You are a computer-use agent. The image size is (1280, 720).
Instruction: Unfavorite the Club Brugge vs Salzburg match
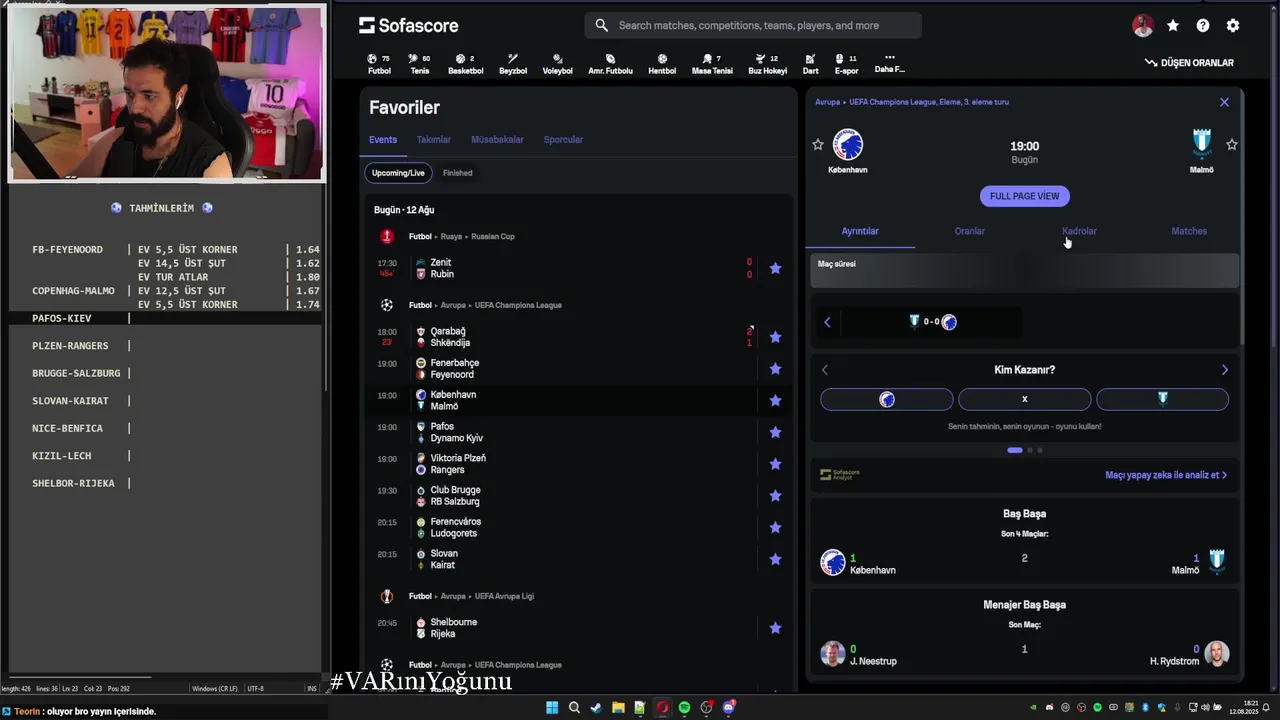(x=775, y=496)
